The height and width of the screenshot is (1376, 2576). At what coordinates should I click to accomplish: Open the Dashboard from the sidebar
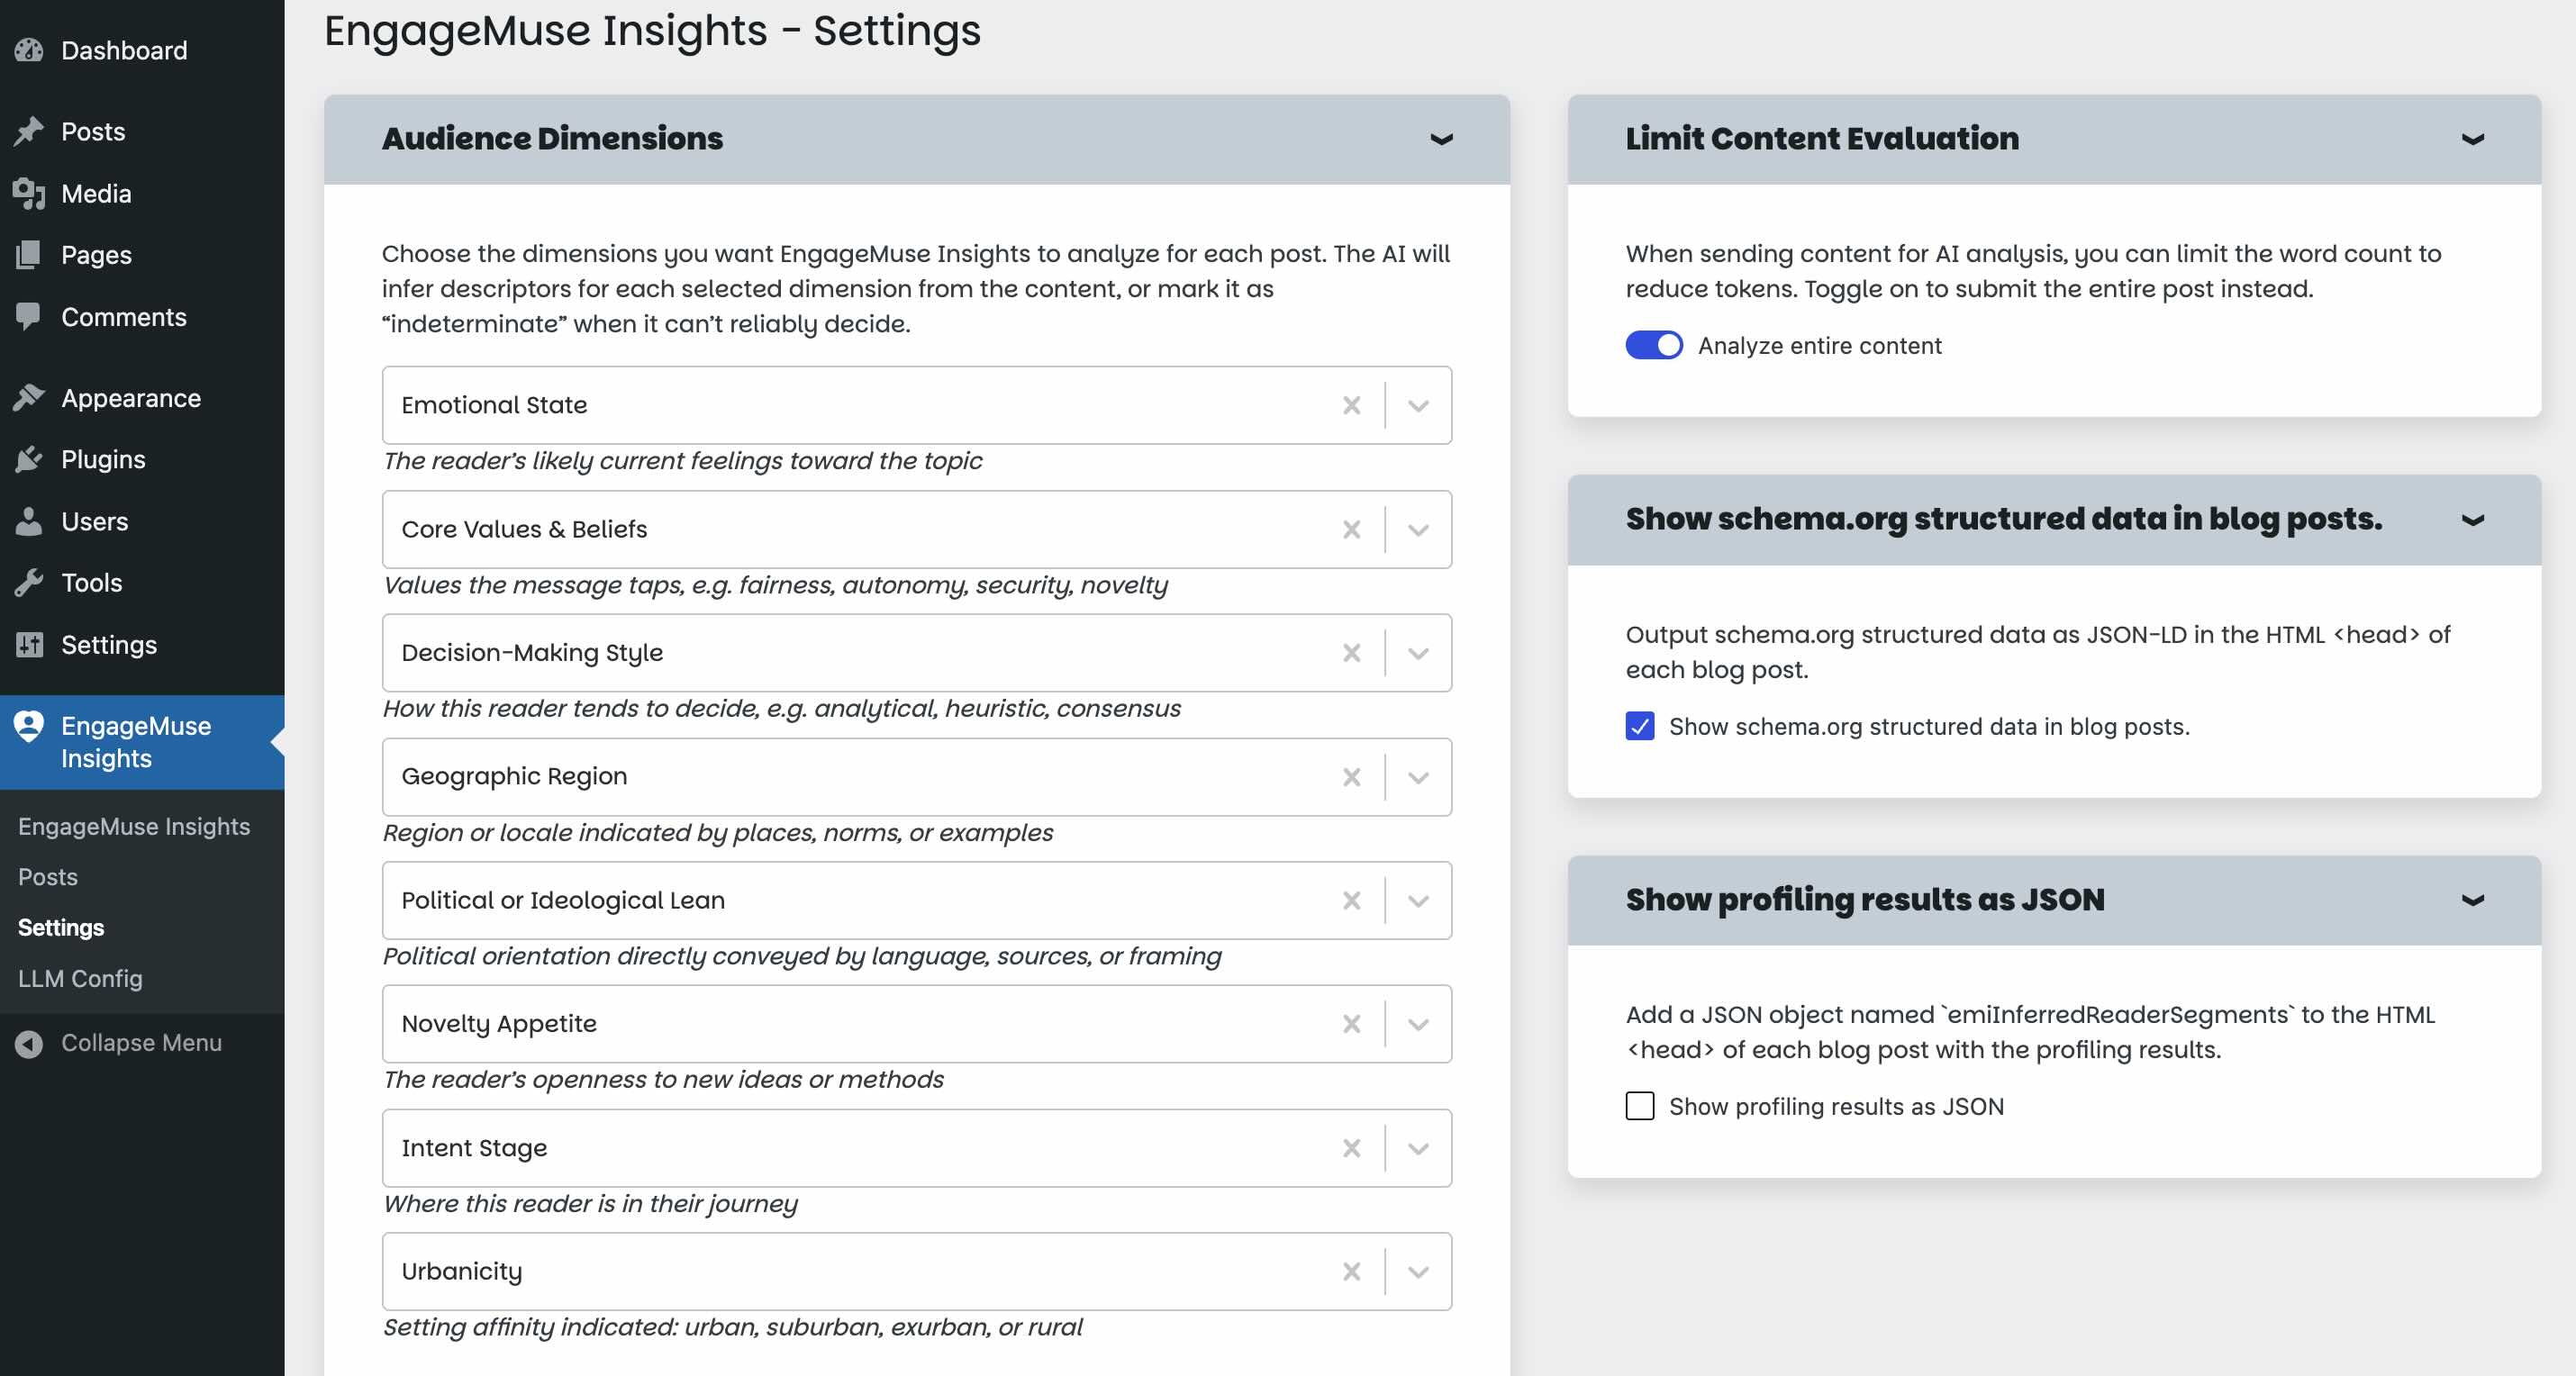30,50
